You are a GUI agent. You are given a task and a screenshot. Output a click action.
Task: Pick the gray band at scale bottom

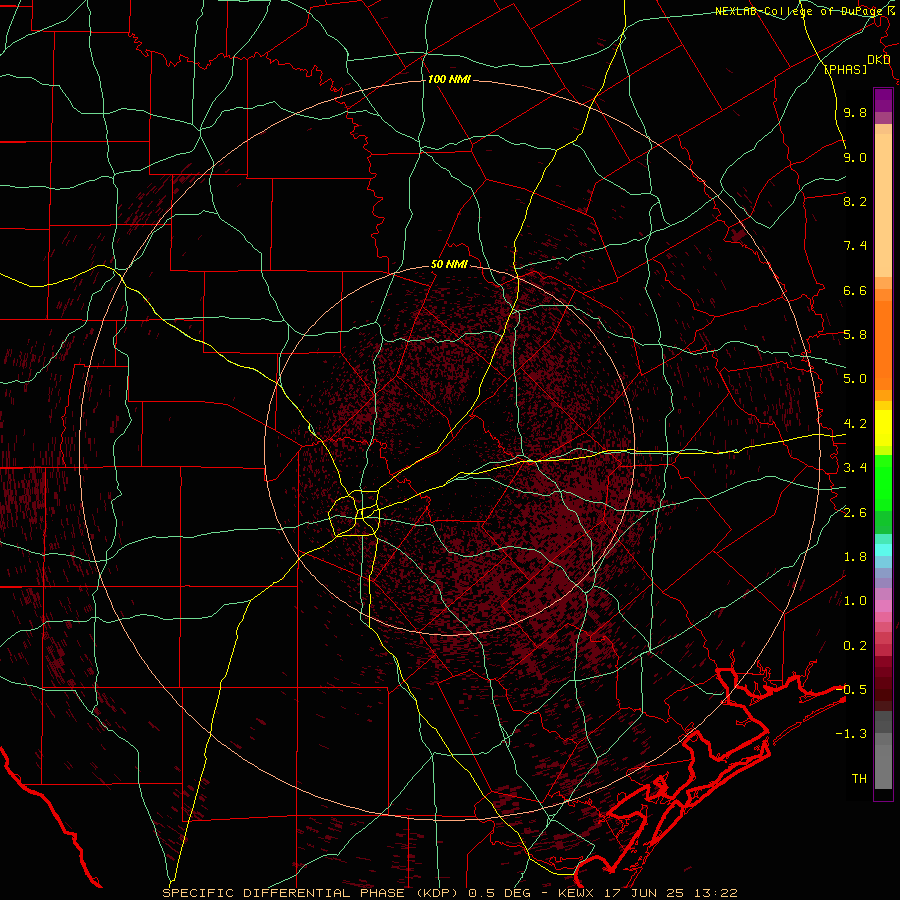pyautogui.click(x=883, y=766)
